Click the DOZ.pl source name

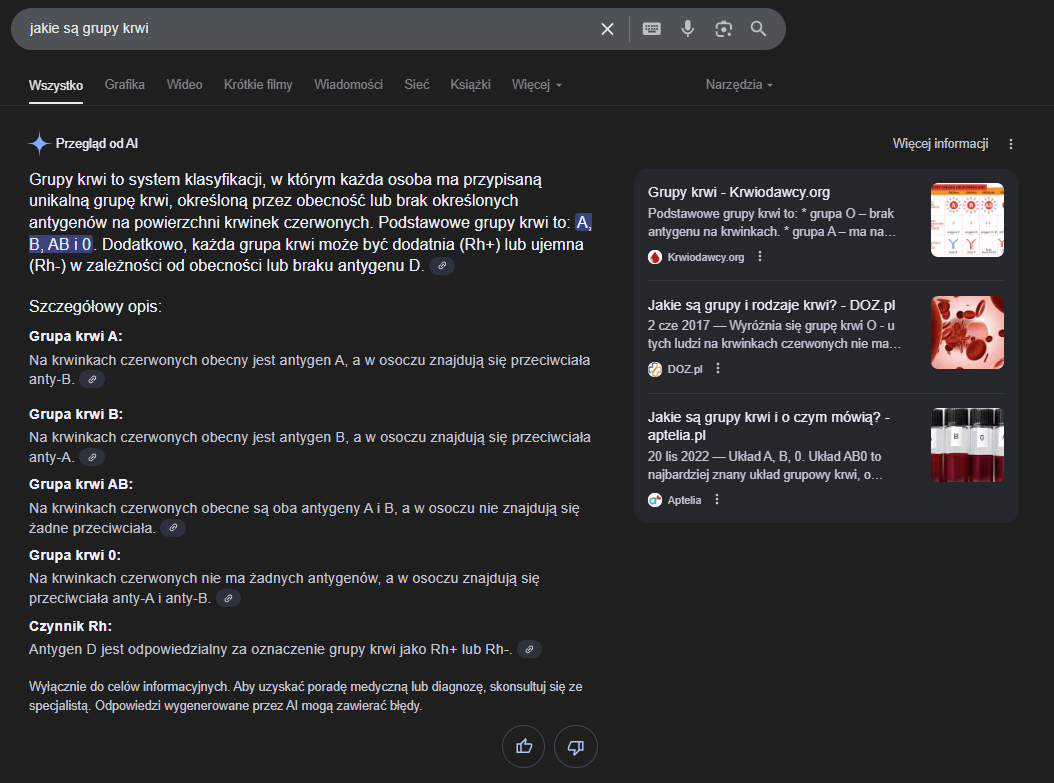684,369
